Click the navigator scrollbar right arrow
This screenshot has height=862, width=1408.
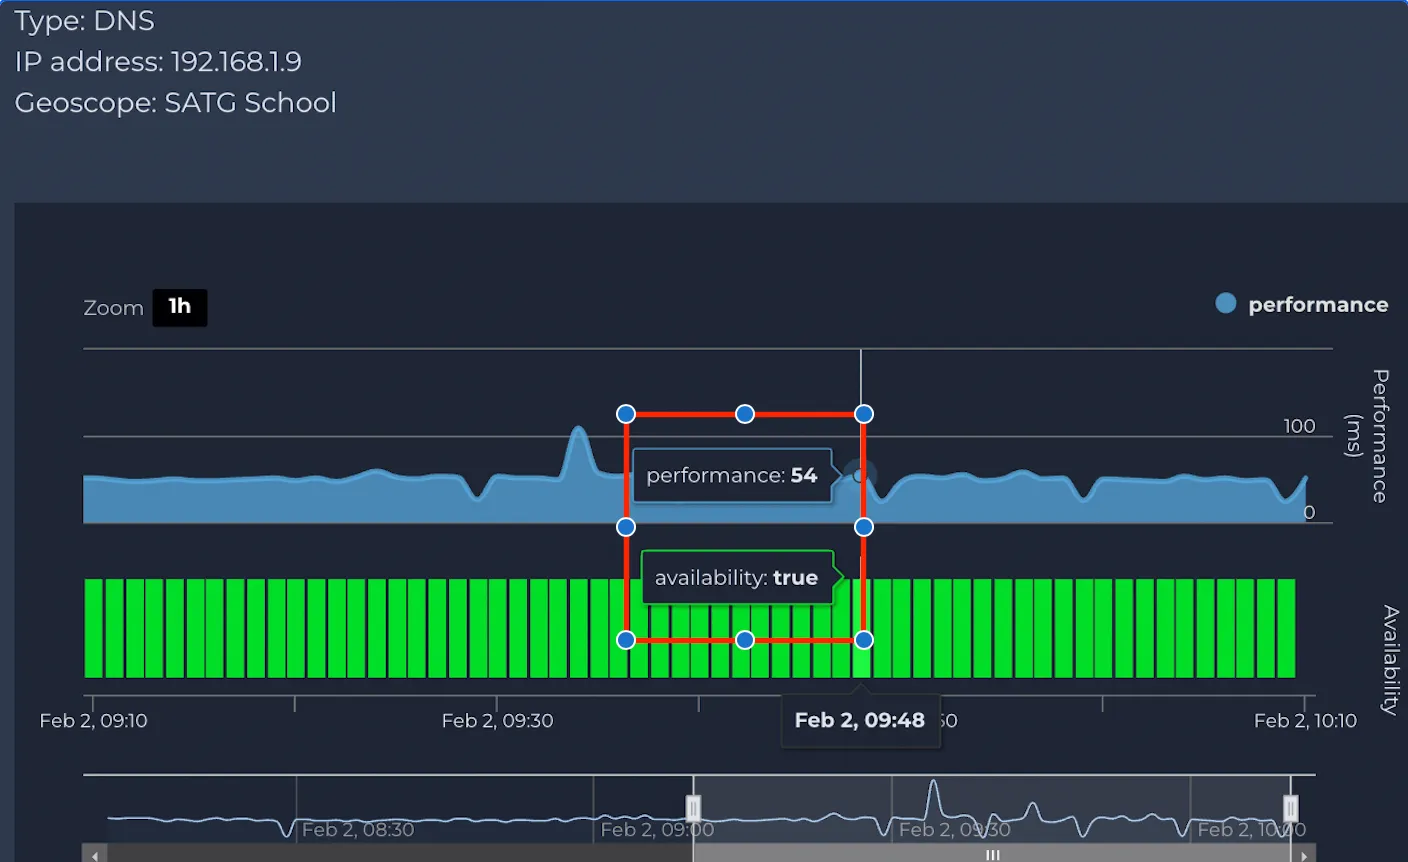pyautogui.click(x=1305, y=855)
